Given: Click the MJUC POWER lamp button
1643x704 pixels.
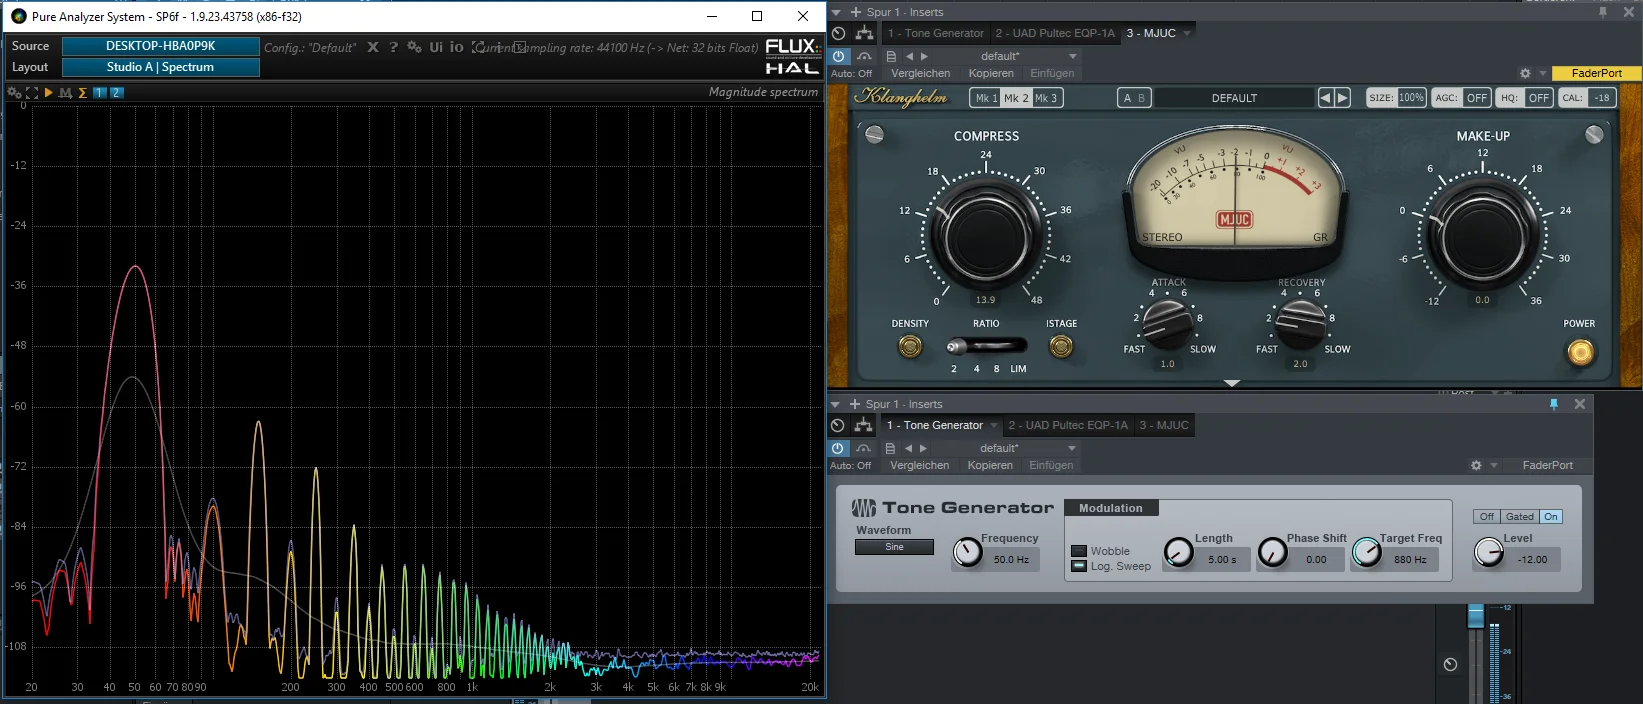Looking at the screenshot, I should point(1580,352).
